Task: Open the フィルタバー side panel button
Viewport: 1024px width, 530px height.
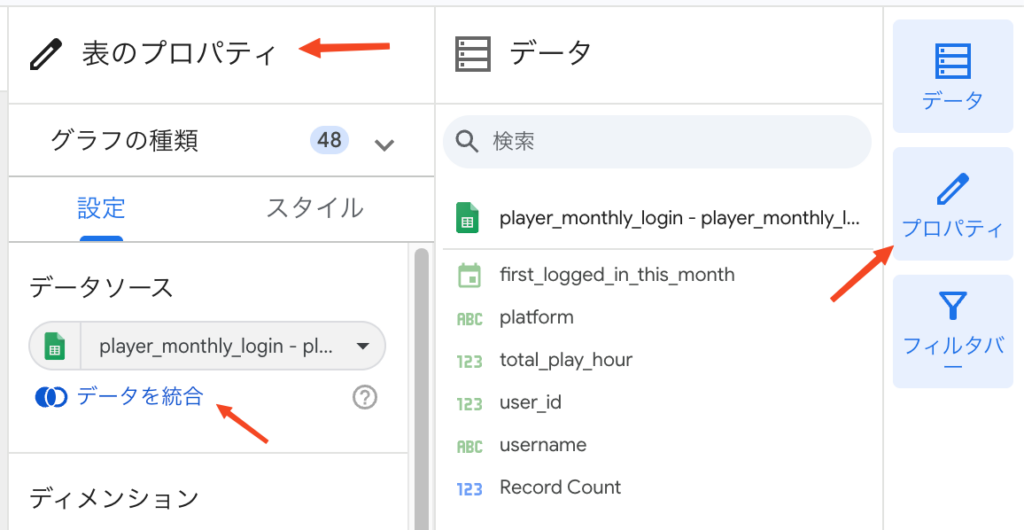Action: (952, 331)
